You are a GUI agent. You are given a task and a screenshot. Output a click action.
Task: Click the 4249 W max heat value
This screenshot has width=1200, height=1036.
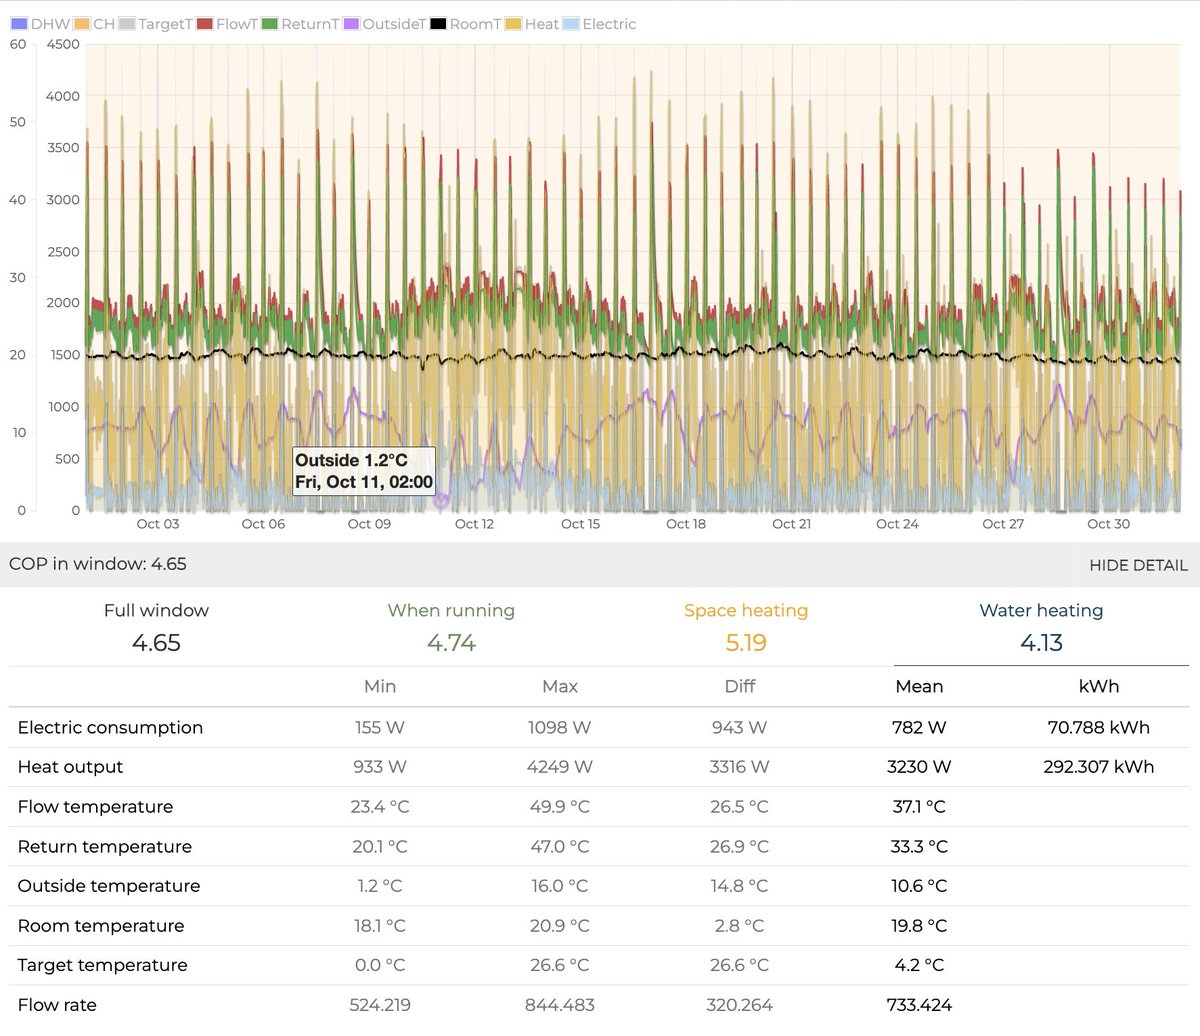(x=560, y=767)
